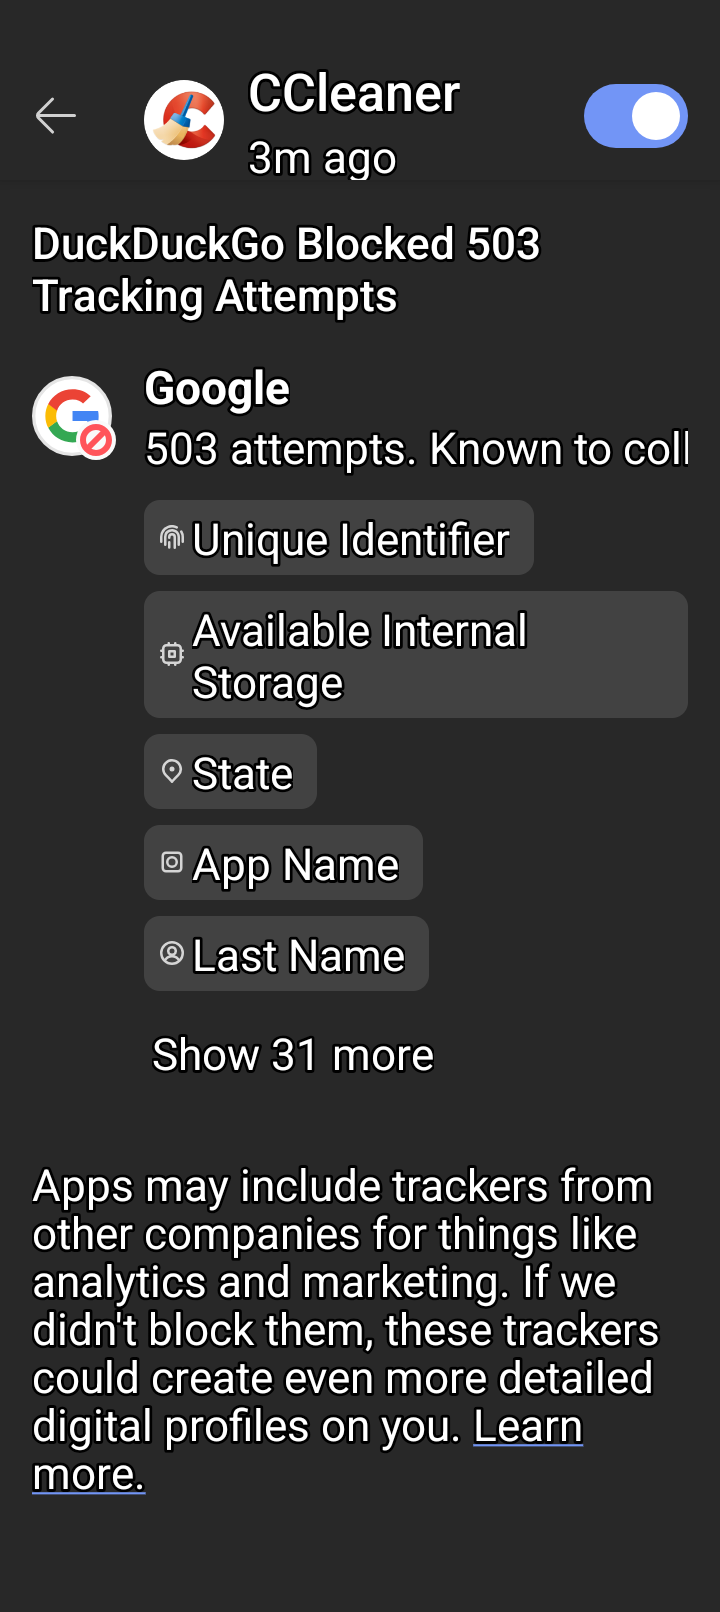Tap the location pin State icon
This screenshot has height=1612, width=720.
click(x=172, y=771)
